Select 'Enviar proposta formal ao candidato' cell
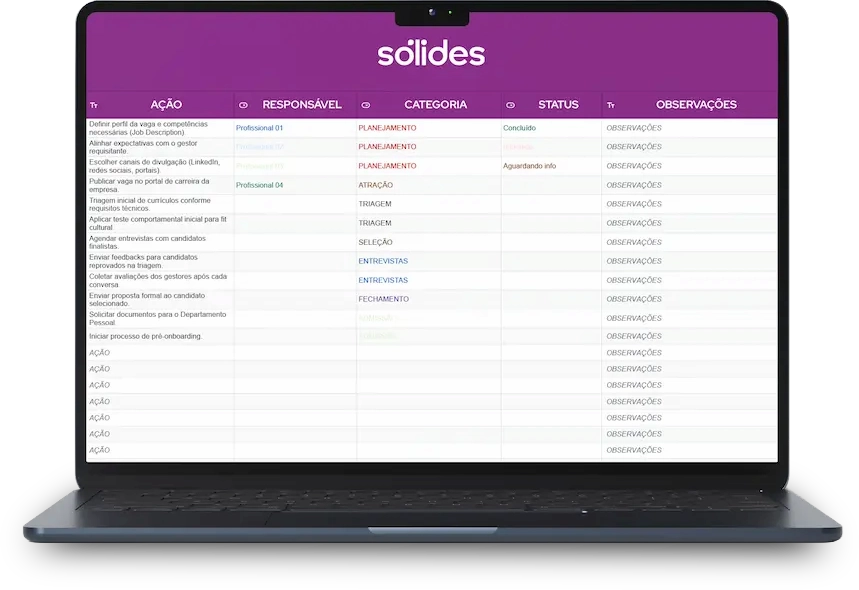Image resolution: width=859 pixels, height=590 pixels. [x=160, y=299]
